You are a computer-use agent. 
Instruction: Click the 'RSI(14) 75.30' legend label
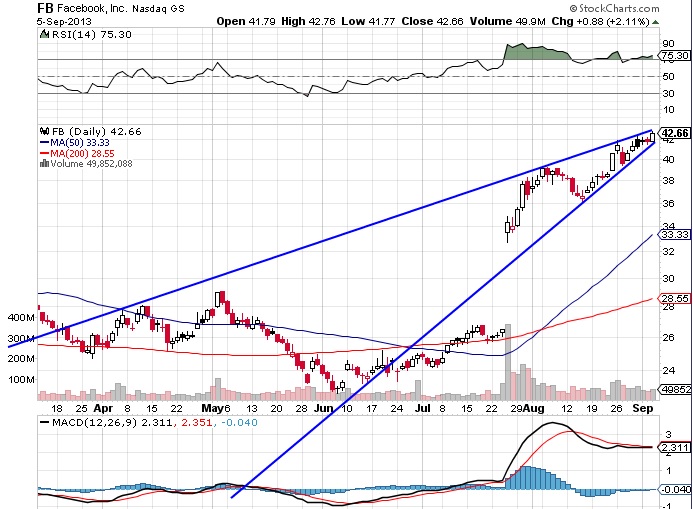point(92,34)
